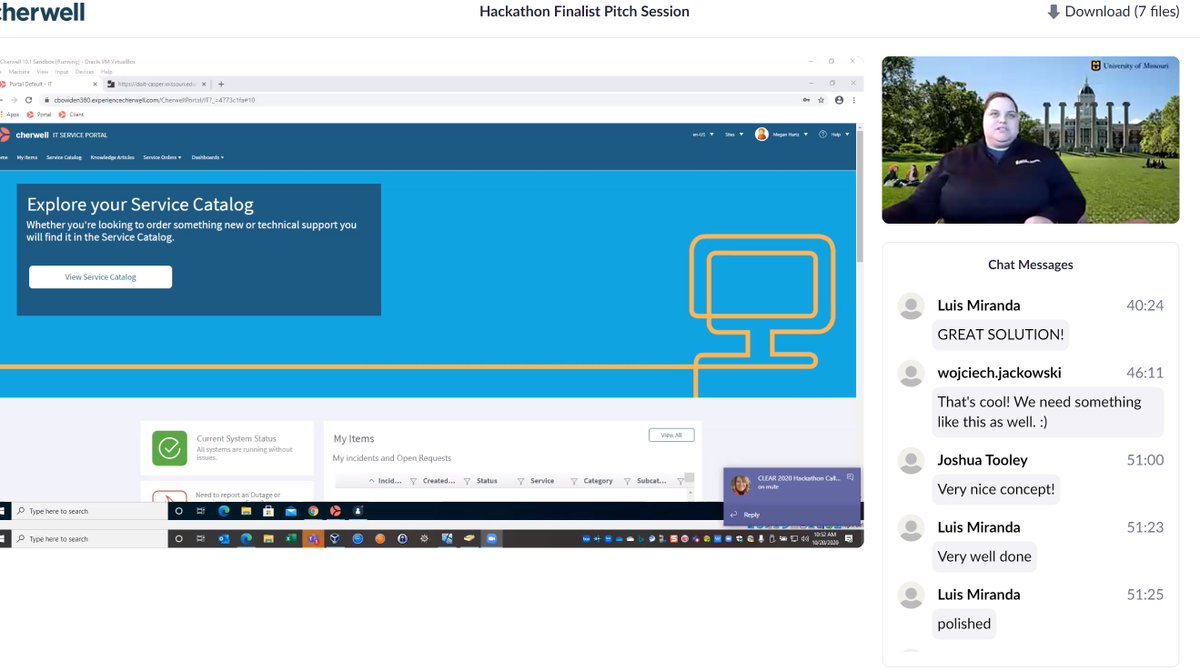Click the host taskbar Type here to search box
Image resolution: width=1200 pixels, height=671 pixels.
point(88,539)
